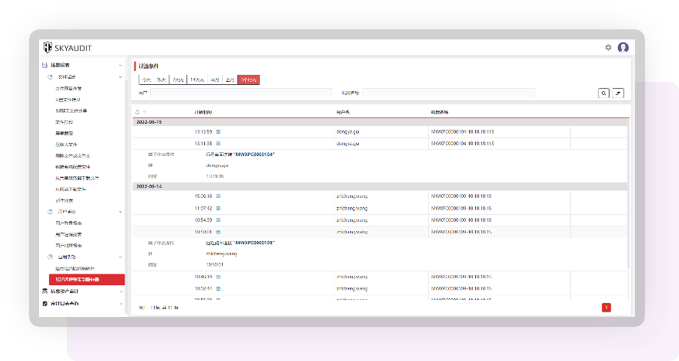
Task: Focus the computer name filter input field
Action: 449,93
